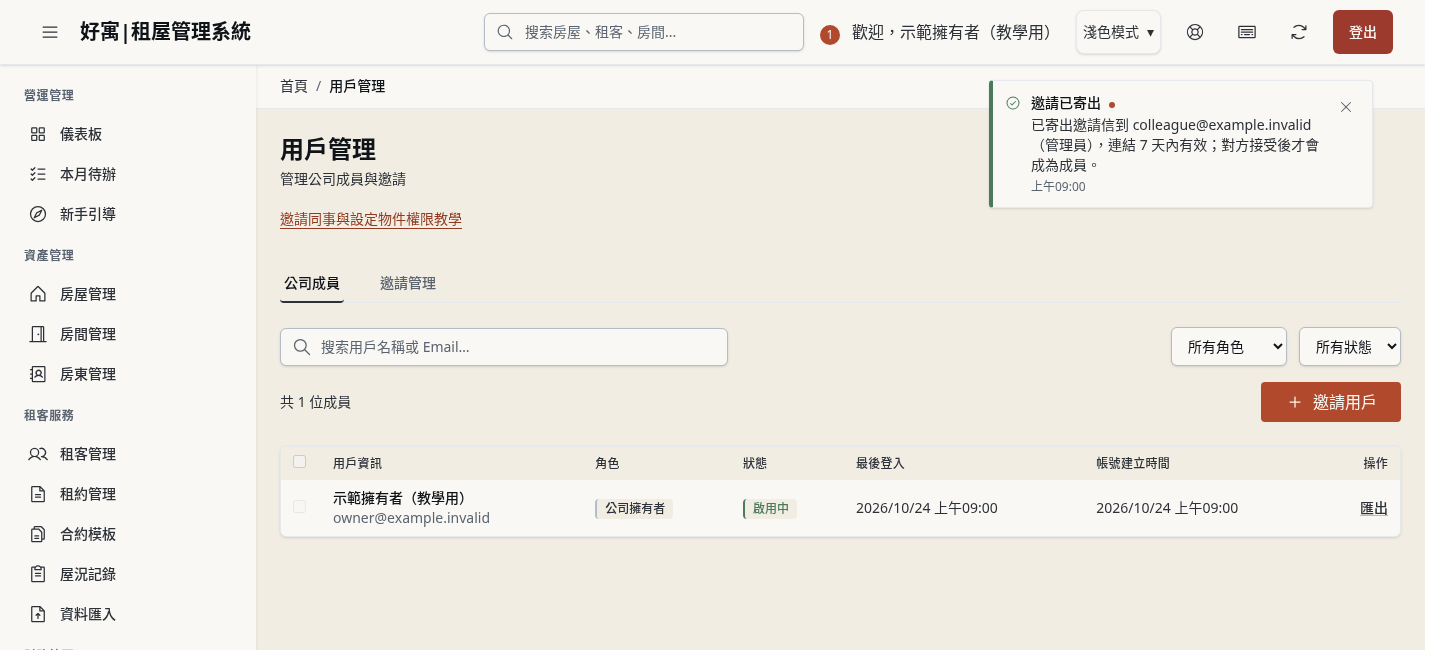Click the 合約模板 copy icon

(38, 534)
